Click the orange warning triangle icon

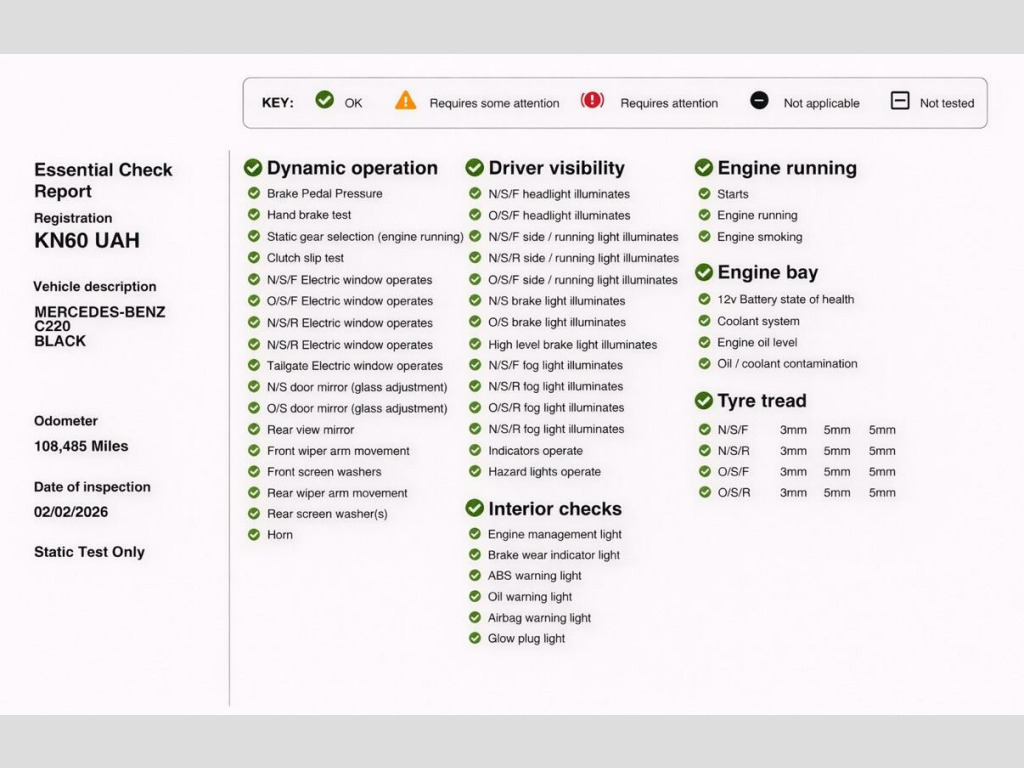coord(405,101)
